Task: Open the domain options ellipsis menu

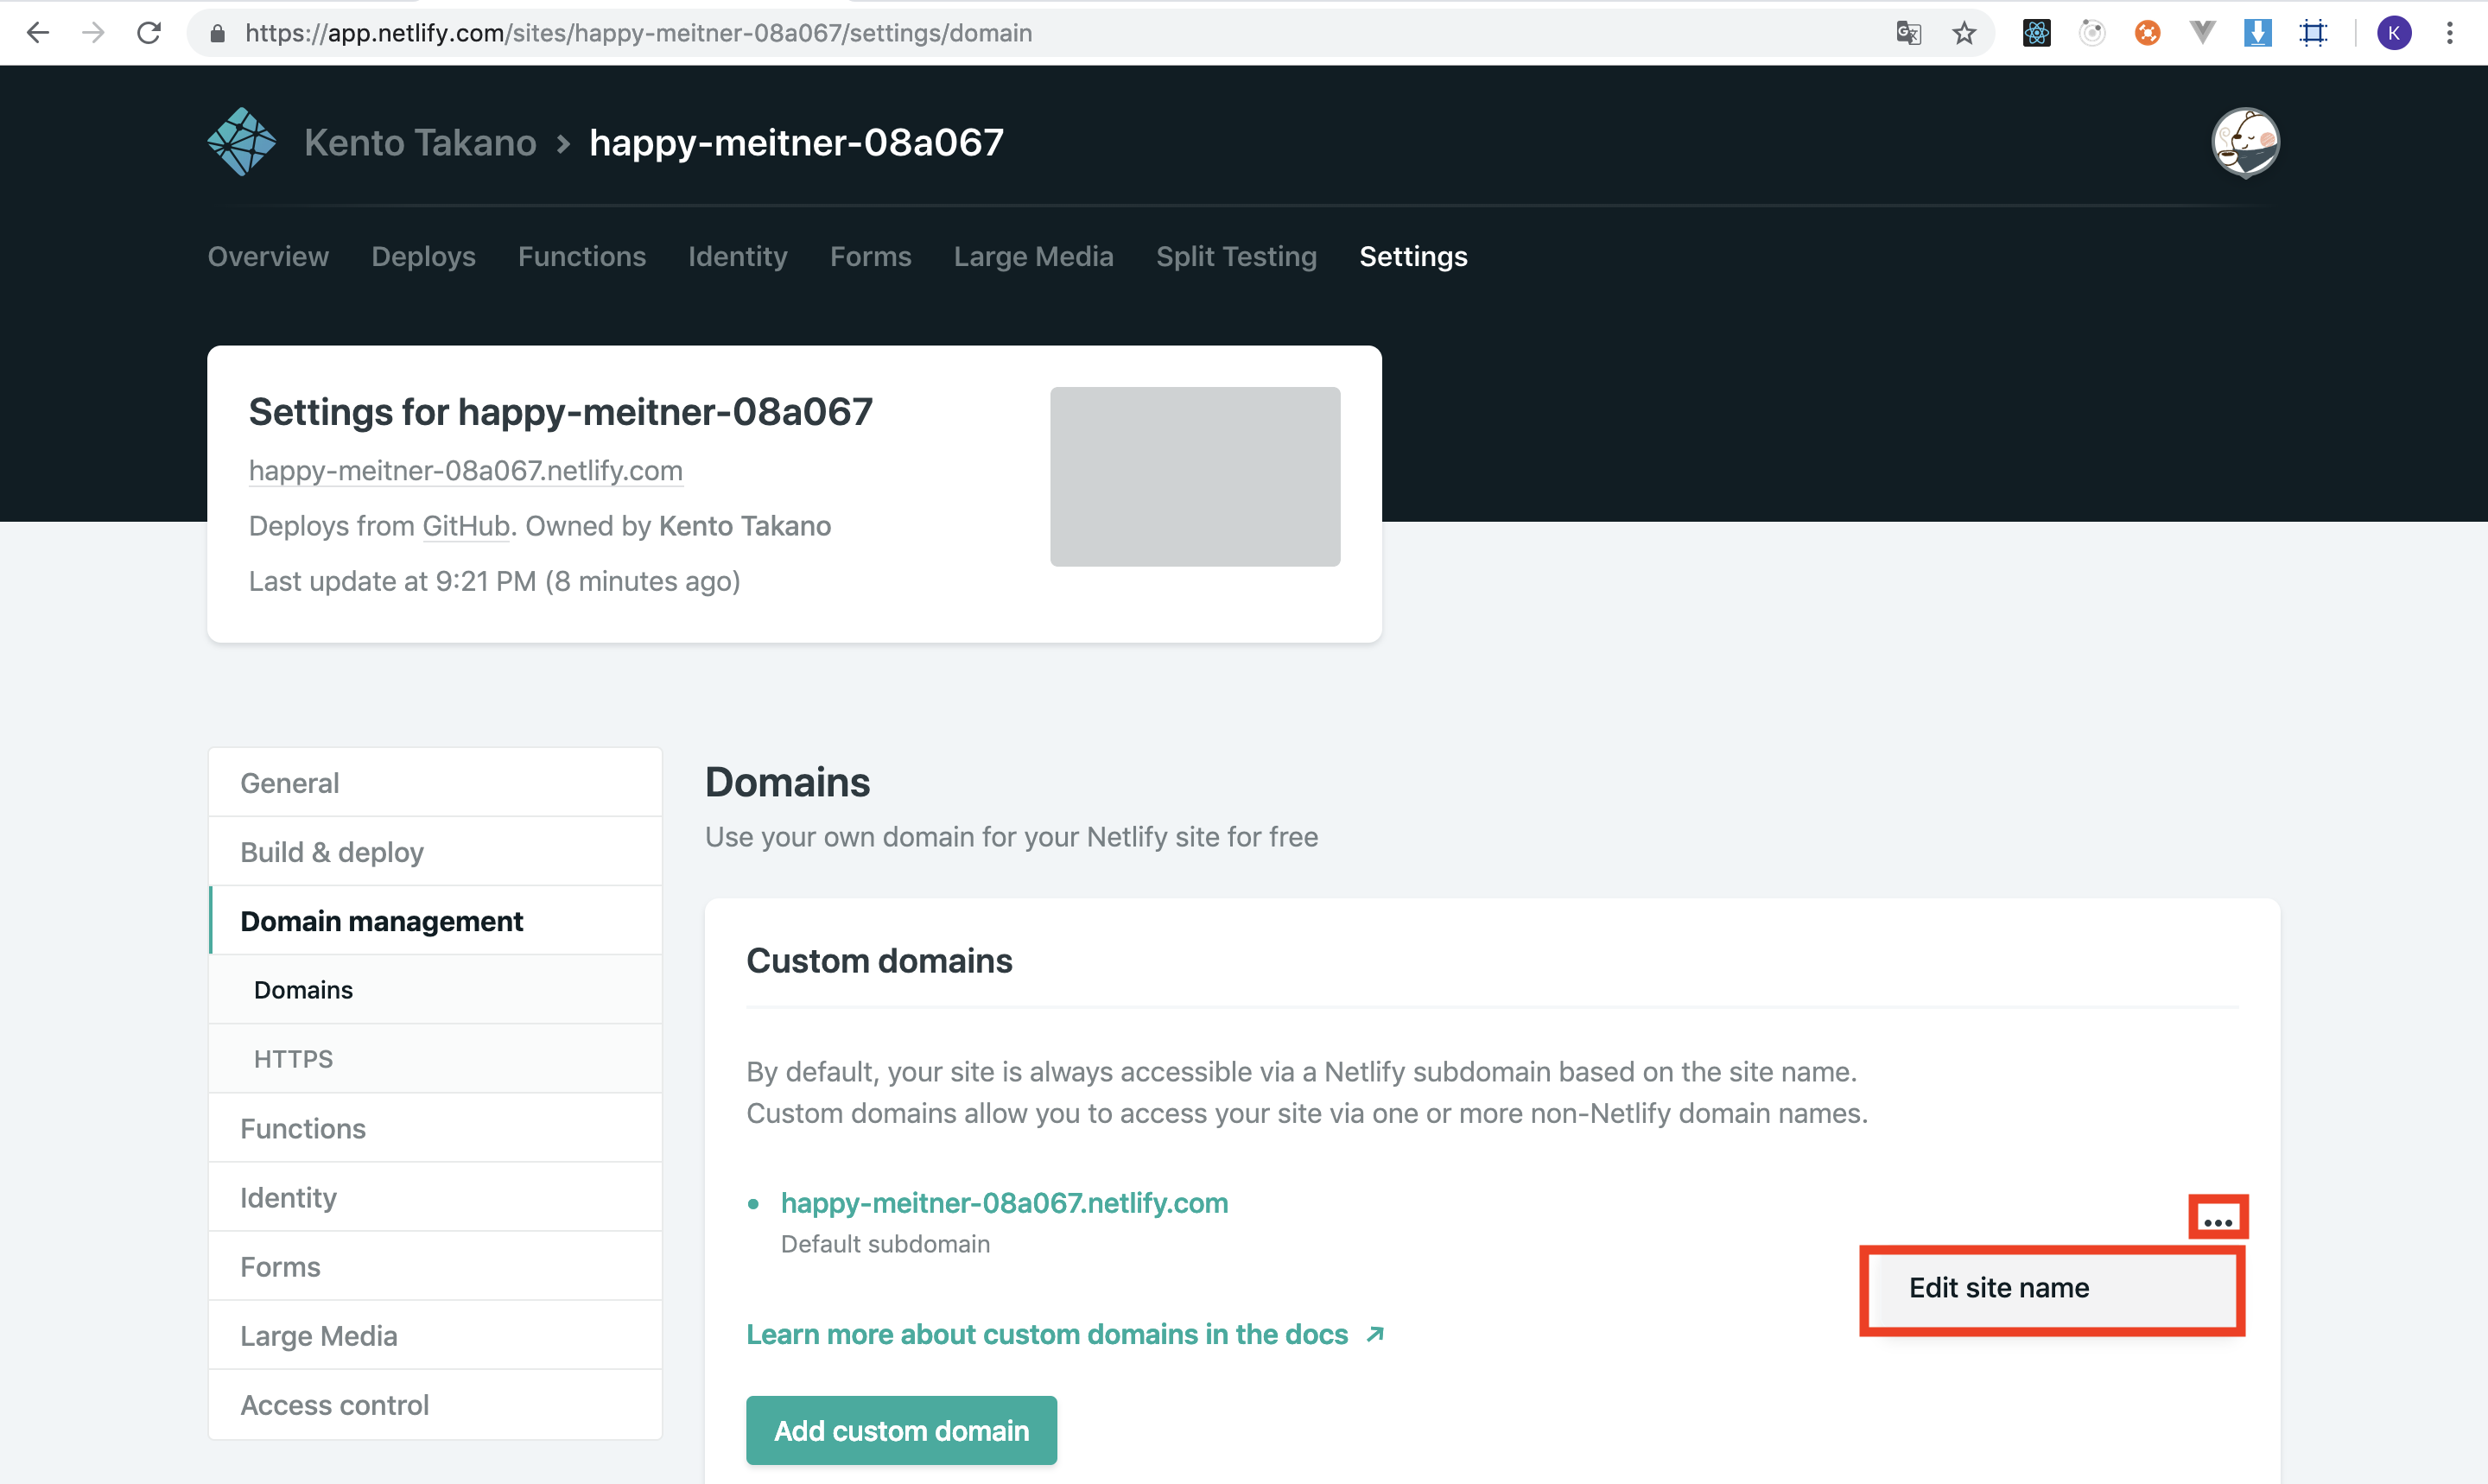Action: (2217, 1219)
